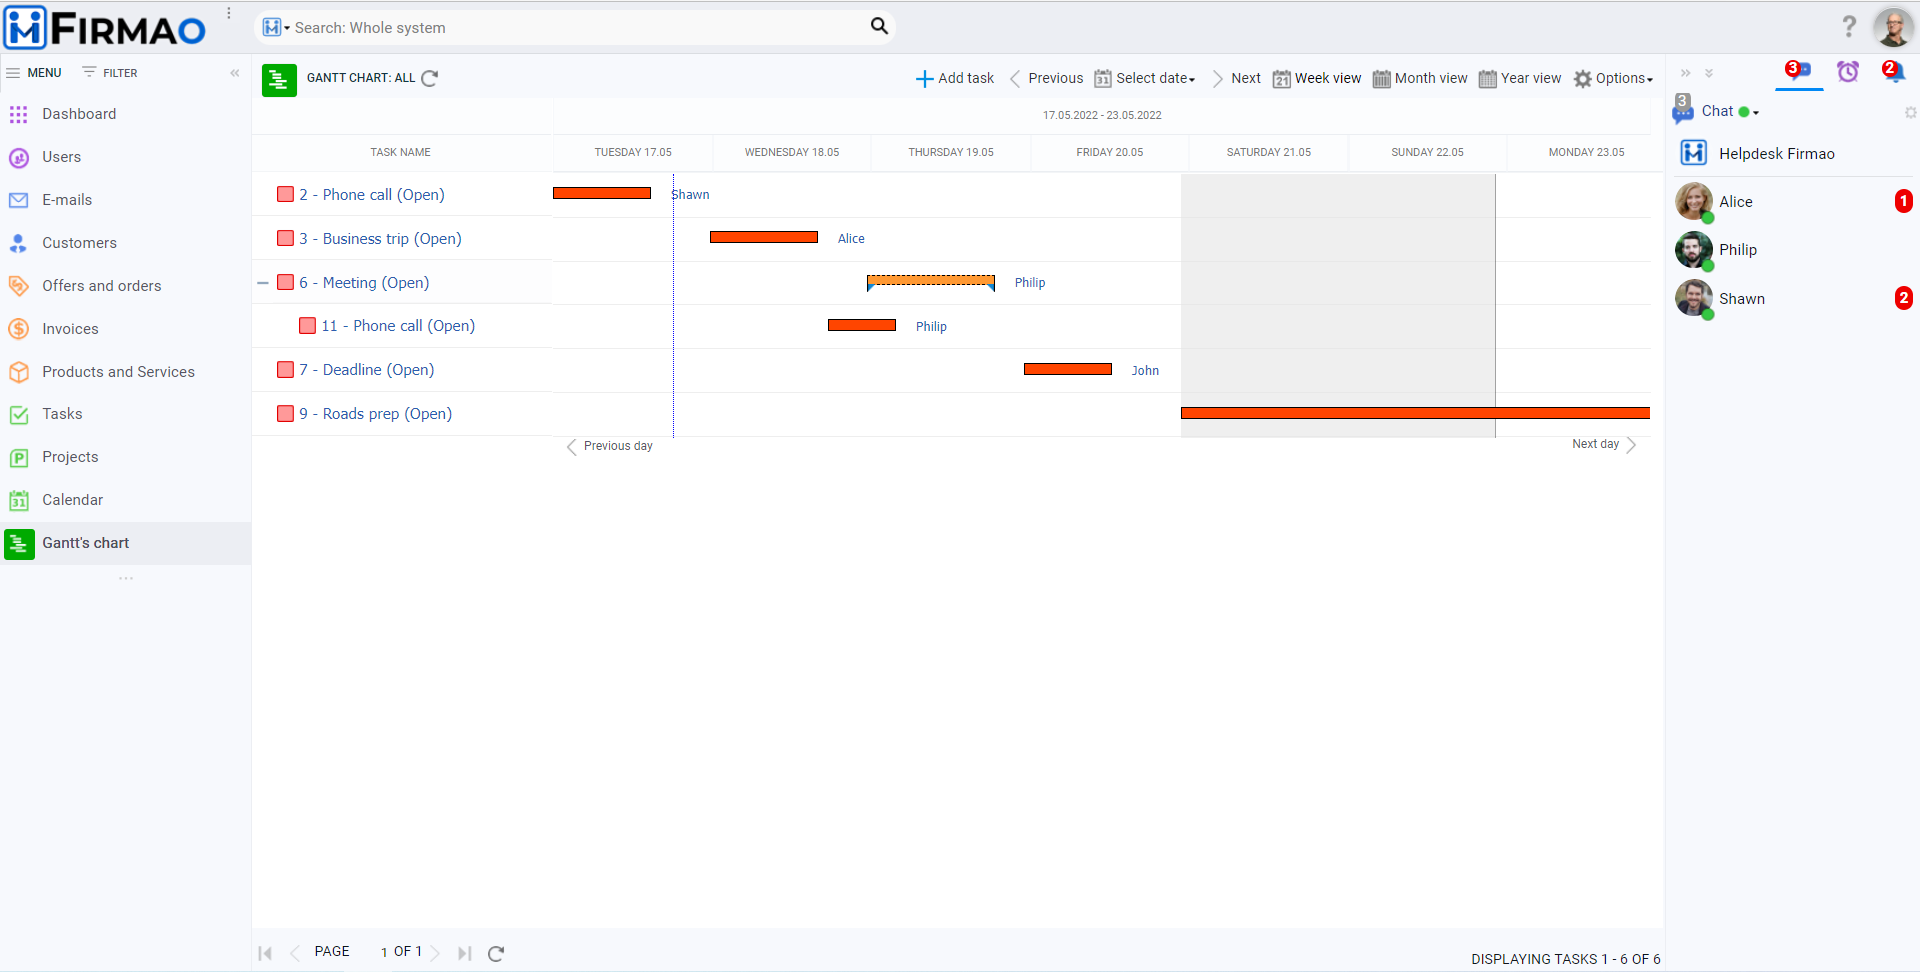Toggle the 3 - Business trip checkbox
This screenshot has width=1920, height=972.
(x=286, y=238)
